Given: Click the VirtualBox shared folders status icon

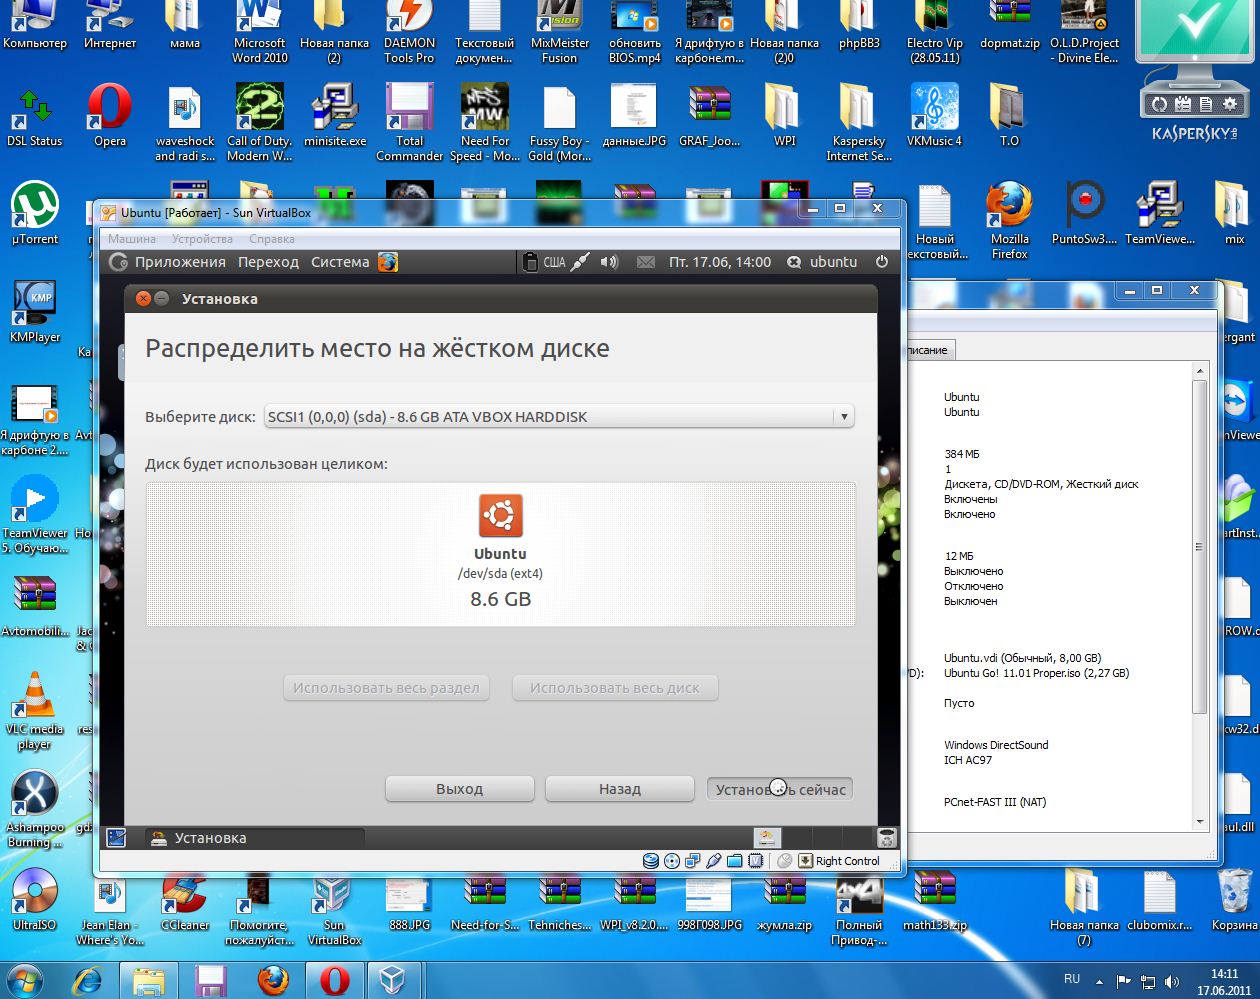Looking at the screenshot, I should click(x=735, y=861).
